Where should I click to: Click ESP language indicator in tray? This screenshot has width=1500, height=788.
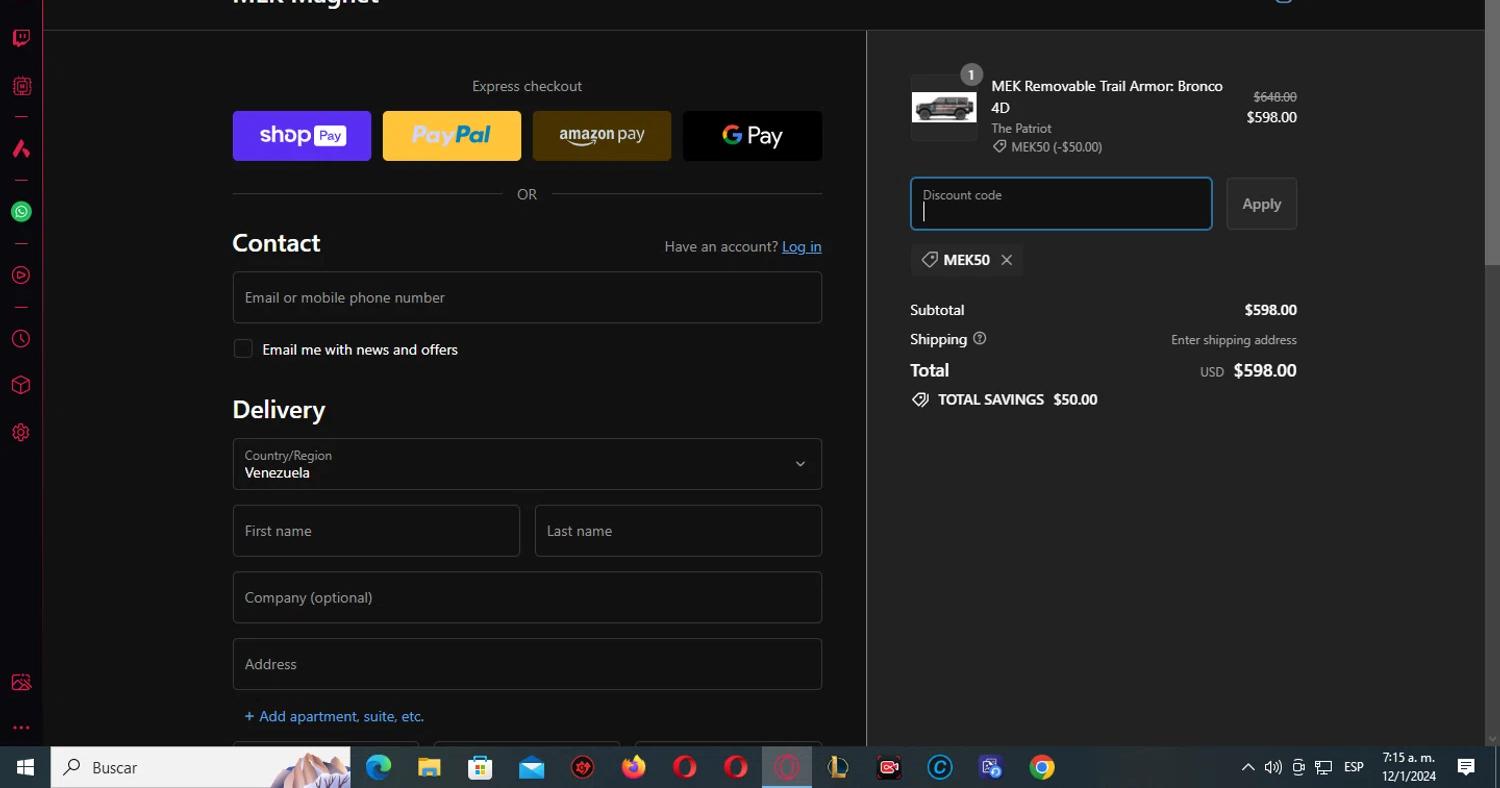(1354, 767)
